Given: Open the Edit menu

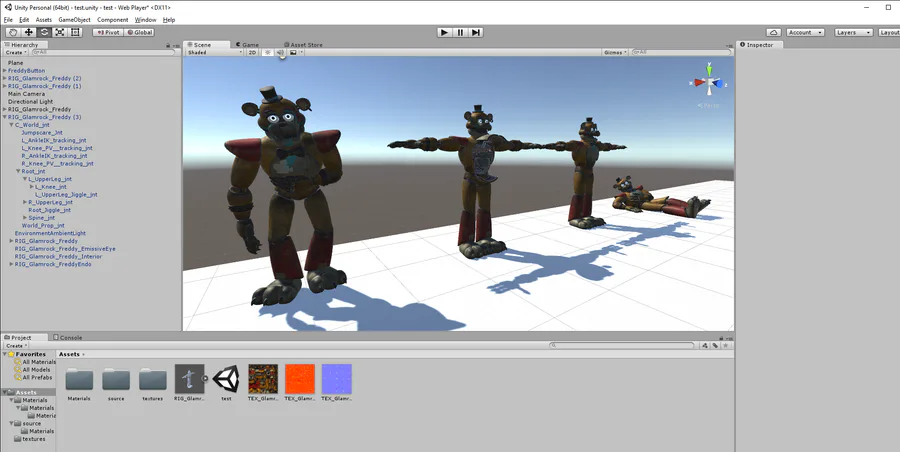Looking at the screenshot, I should [x=24, y=20].
